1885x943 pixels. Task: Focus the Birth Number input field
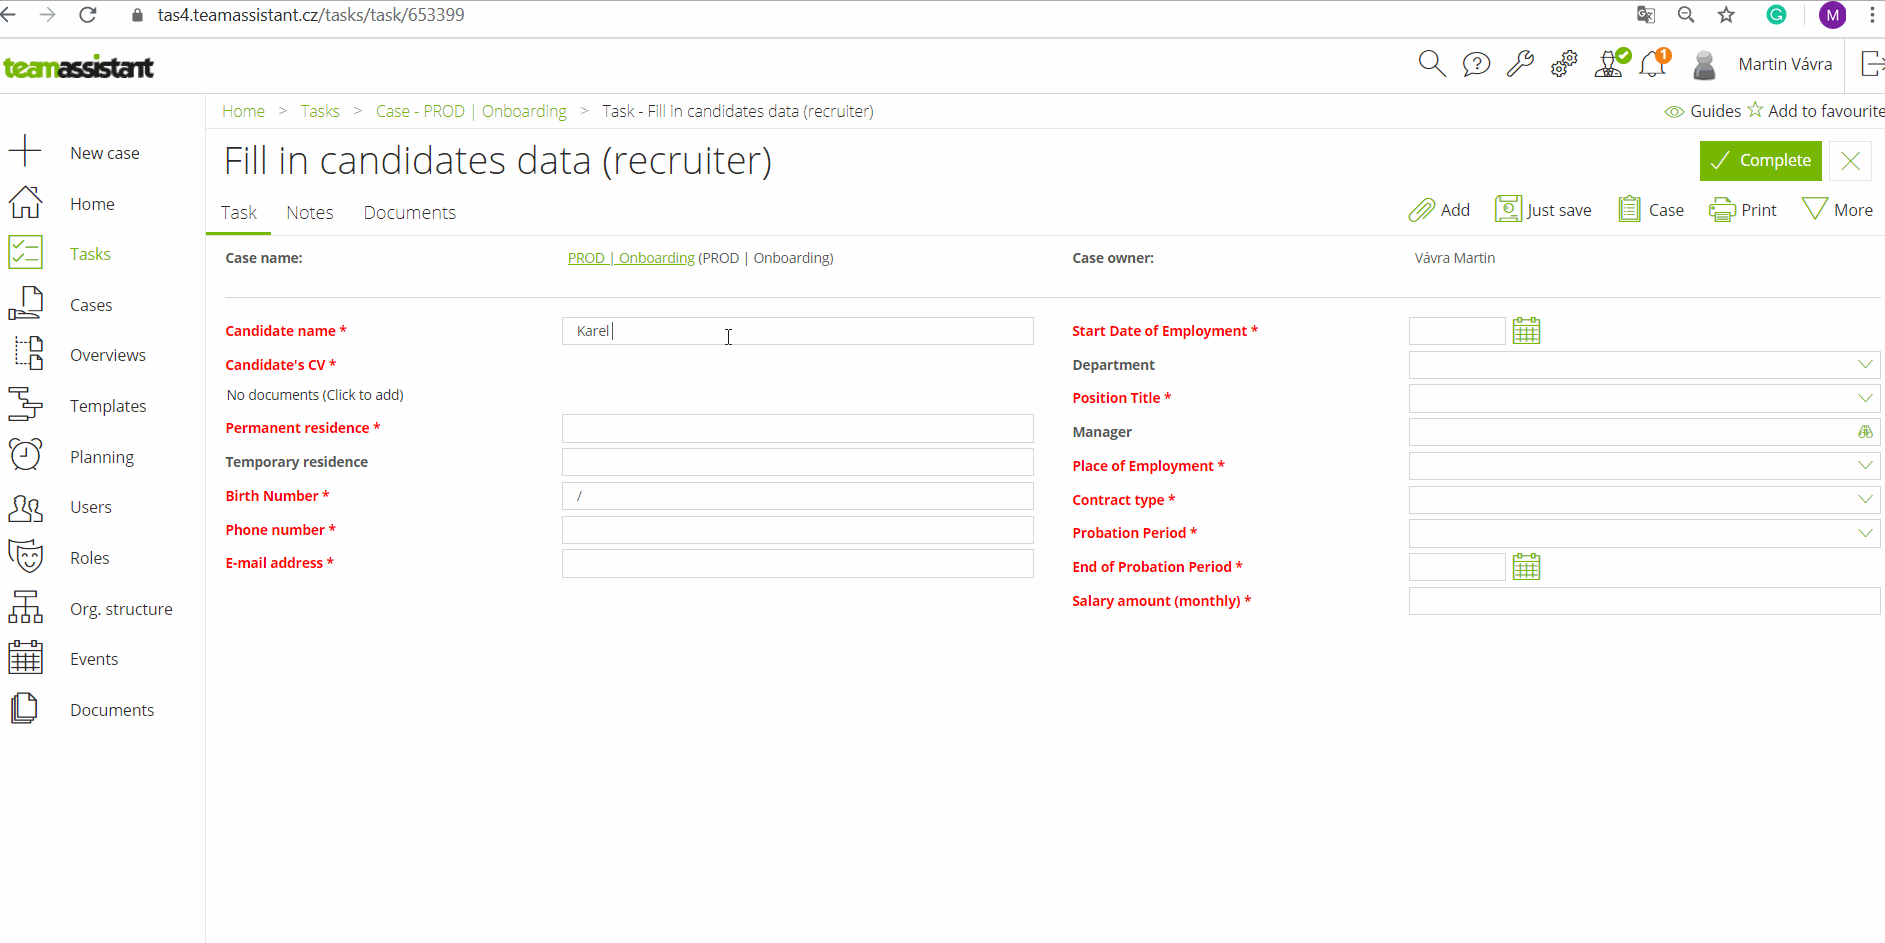click(797, 496)
